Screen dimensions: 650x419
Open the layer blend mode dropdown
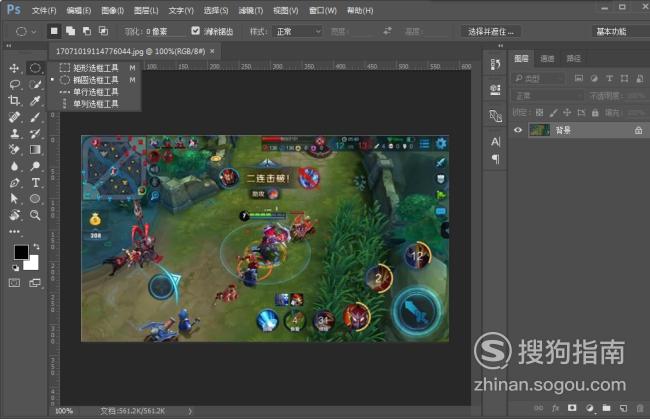547,96
